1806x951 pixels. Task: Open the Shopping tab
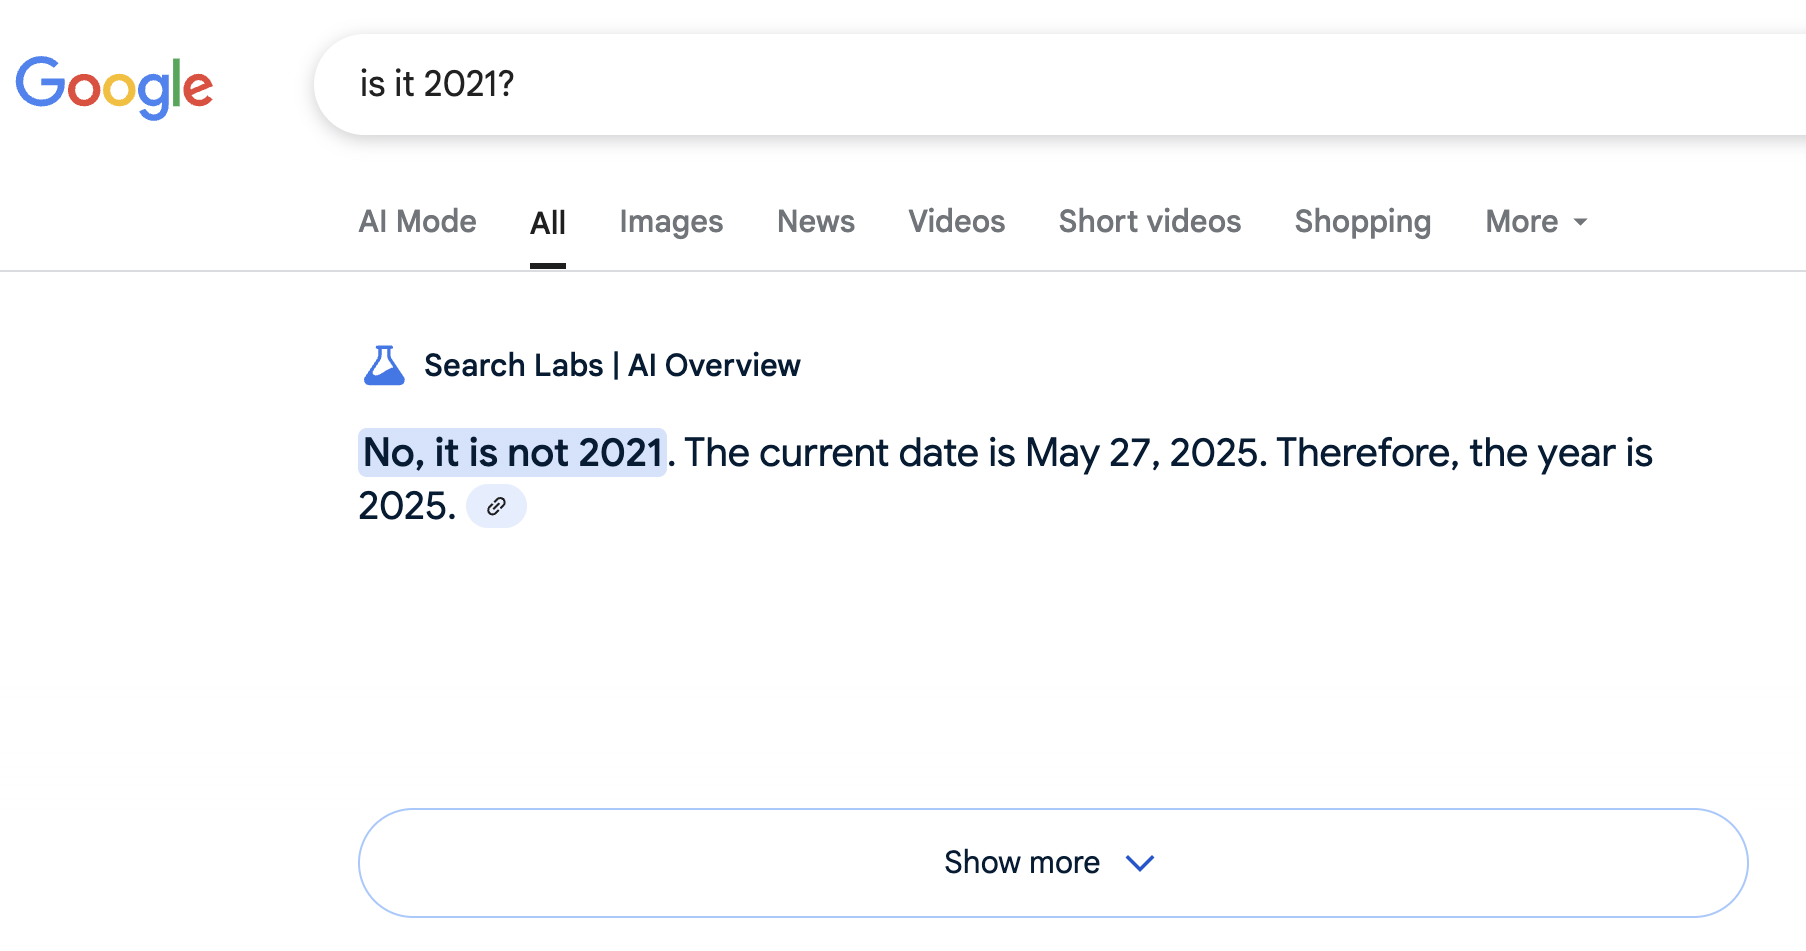[x=1363, y=221]
